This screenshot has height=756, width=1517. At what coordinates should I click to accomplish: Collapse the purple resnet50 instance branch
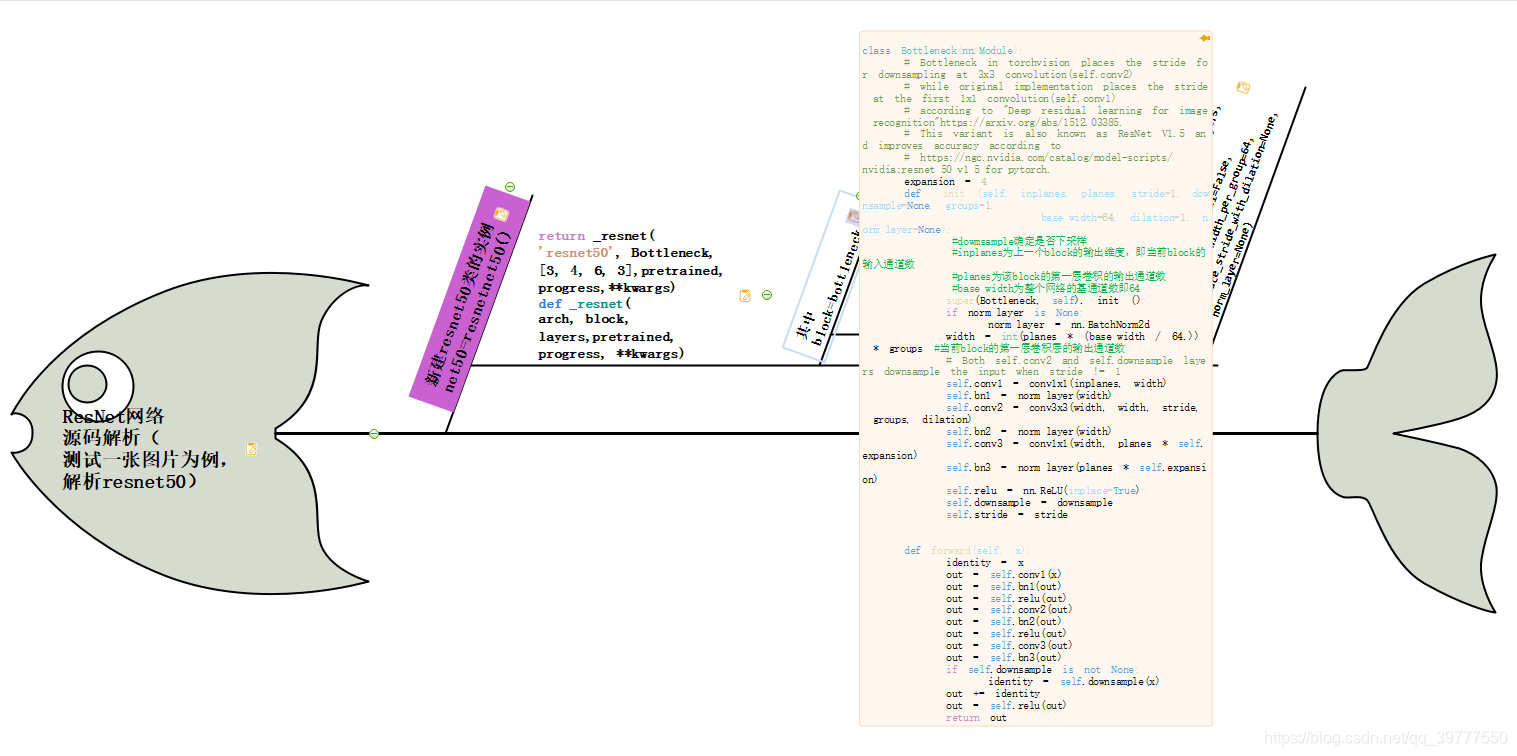pyautogui.click(x=510, y=186)
